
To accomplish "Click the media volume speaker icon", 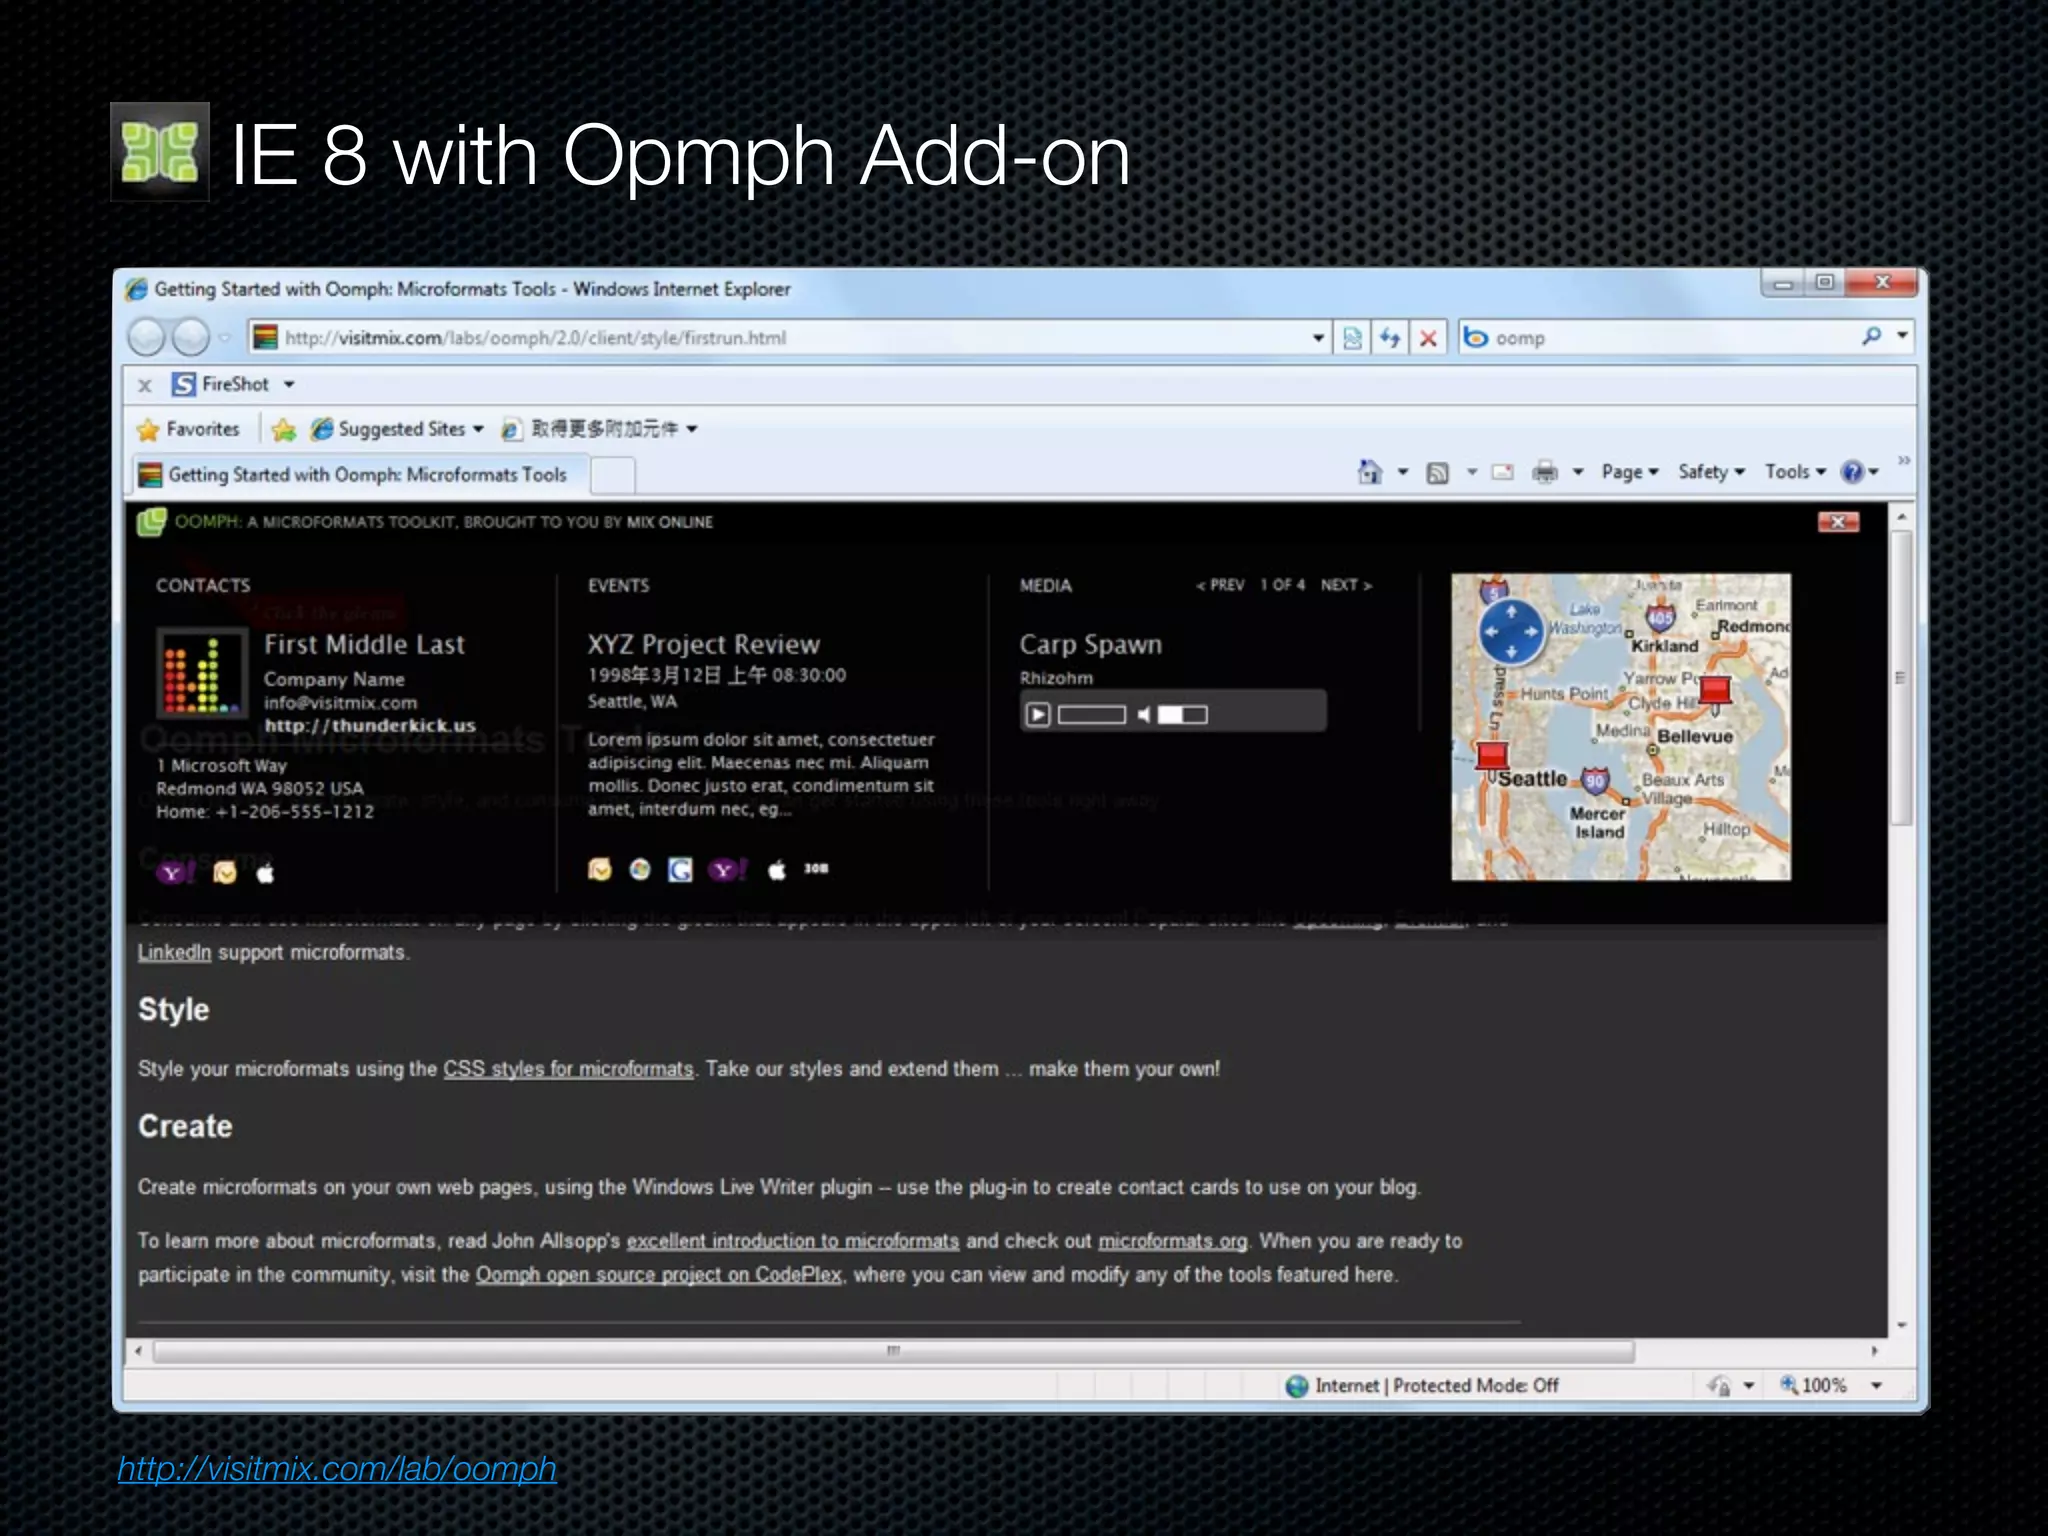I will [x=1143, y=714].
